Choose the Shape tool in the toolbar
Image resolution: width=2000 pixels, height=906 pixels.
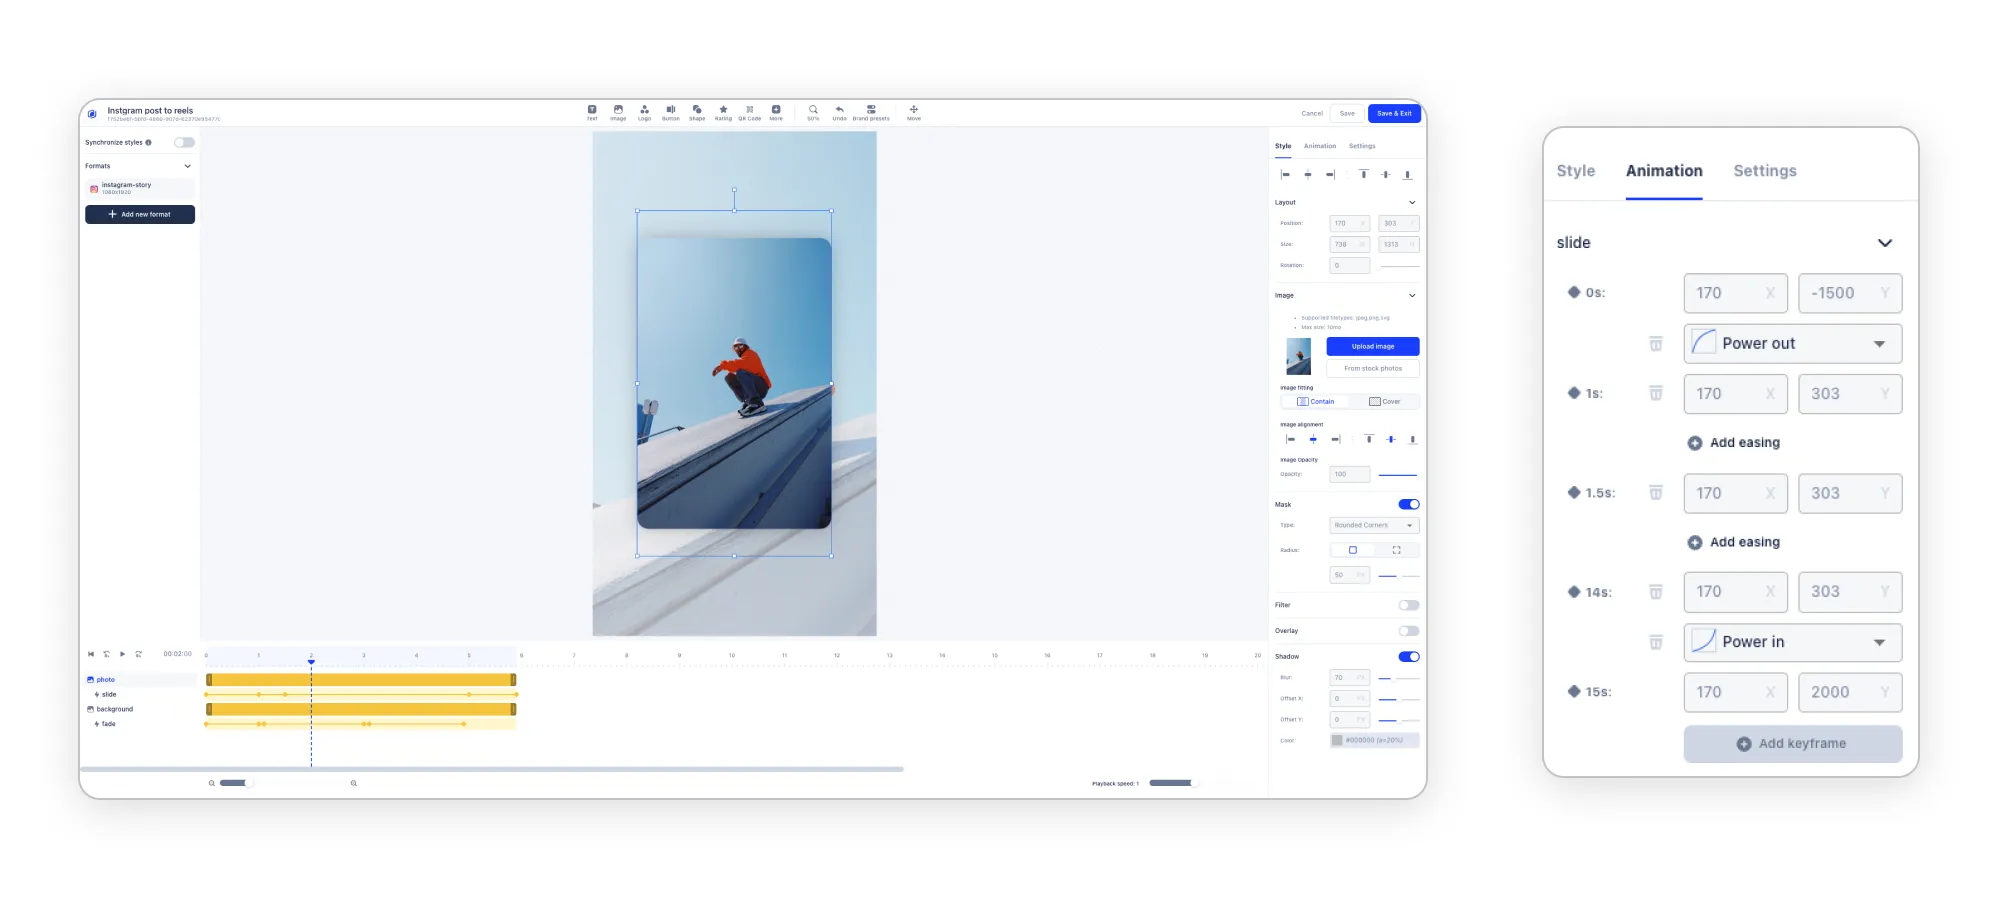697,112
